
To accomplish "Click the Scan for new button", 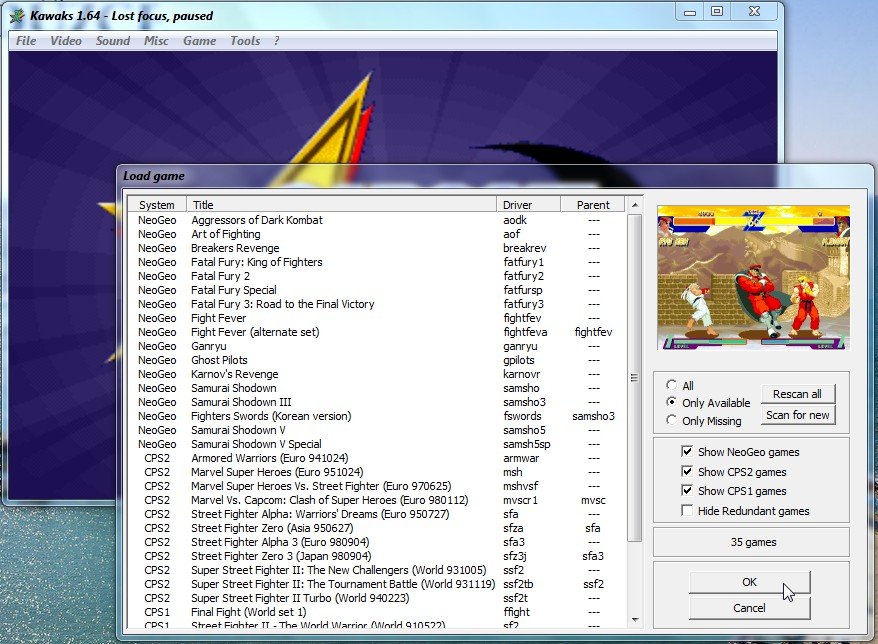I will pyautogui.click(x=797, y=415).
